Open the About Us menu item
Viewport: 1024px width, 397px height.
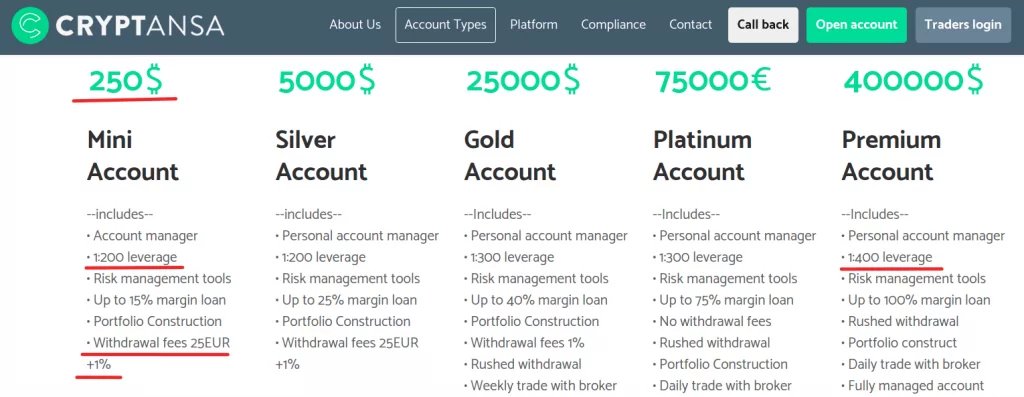pos(355,25)
